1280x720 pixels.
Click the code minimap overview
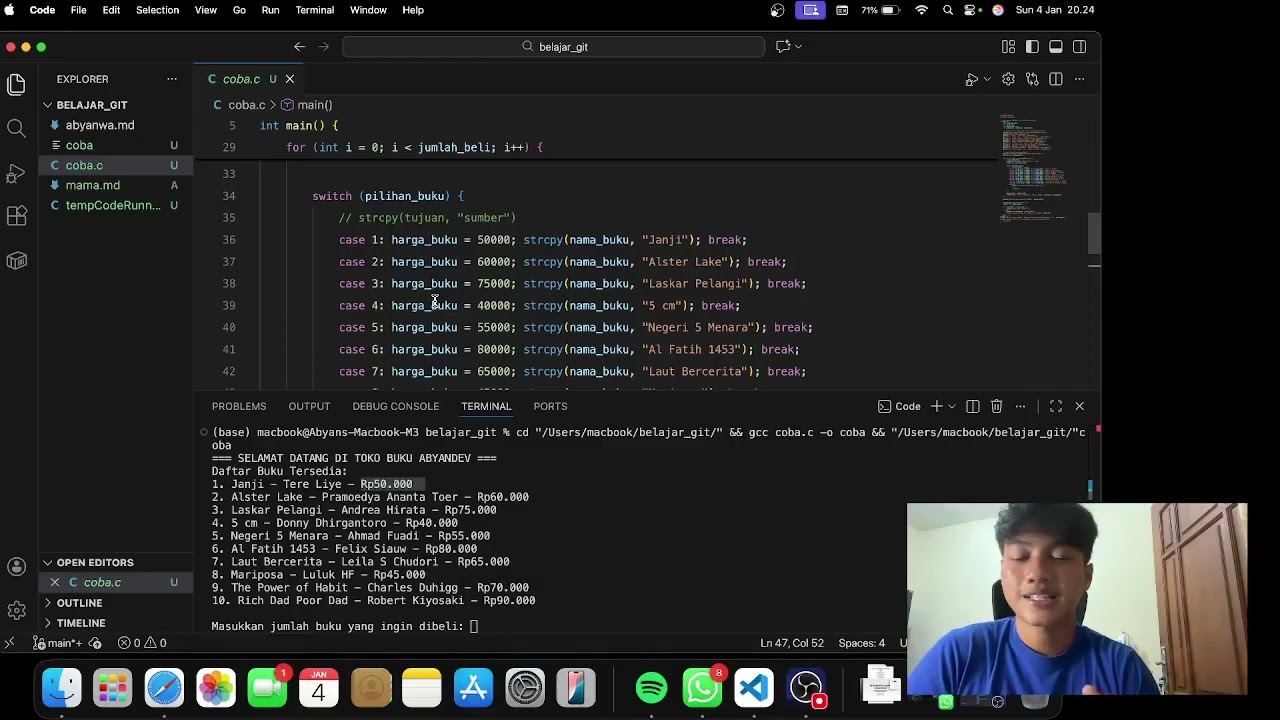pyautogui.click(x=1036, y=167)
